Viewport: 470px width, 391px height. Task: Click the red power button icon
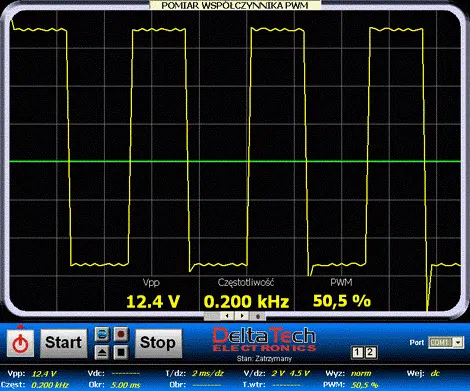click(20, 343)
